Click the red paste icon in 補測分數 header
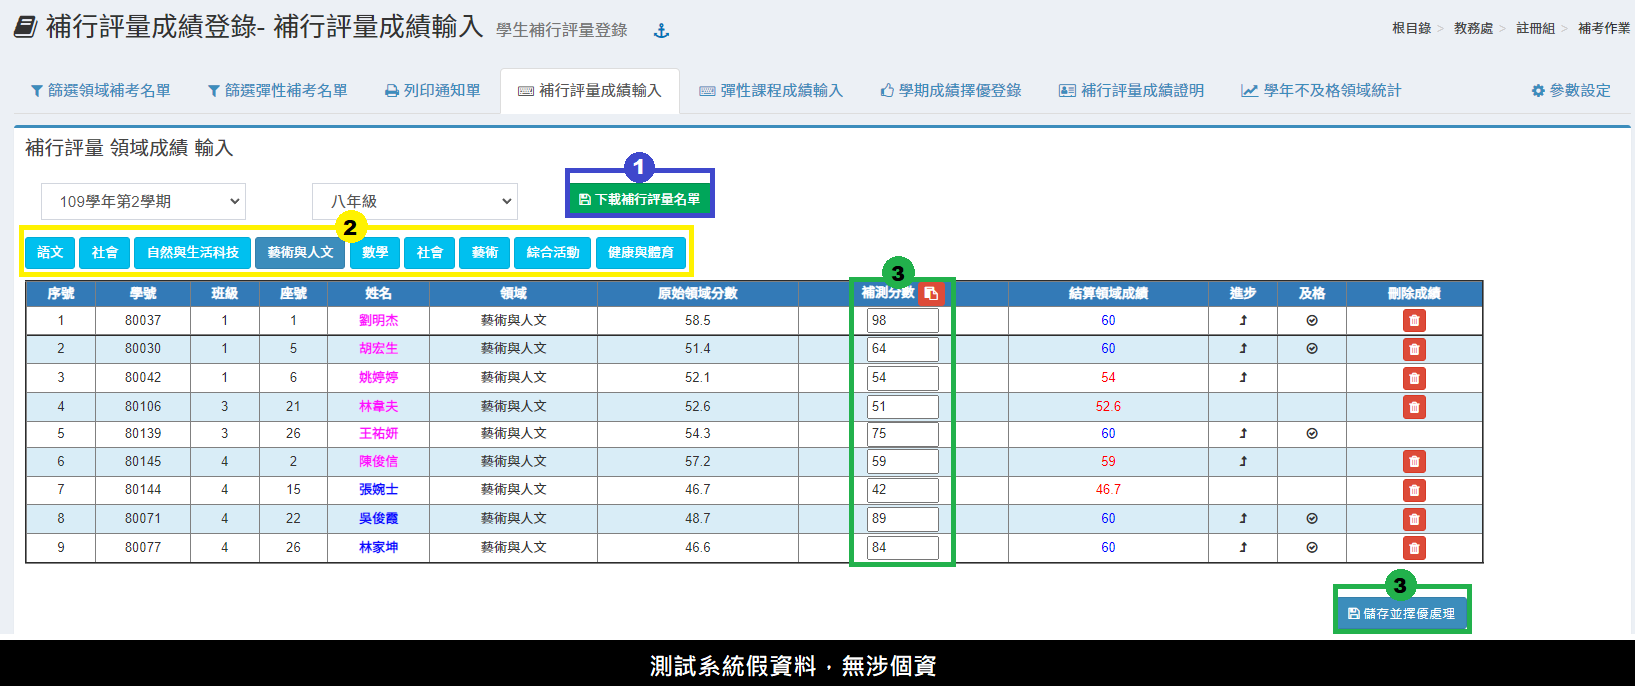This screenshot has height=686, width=1635. (931, 293)
